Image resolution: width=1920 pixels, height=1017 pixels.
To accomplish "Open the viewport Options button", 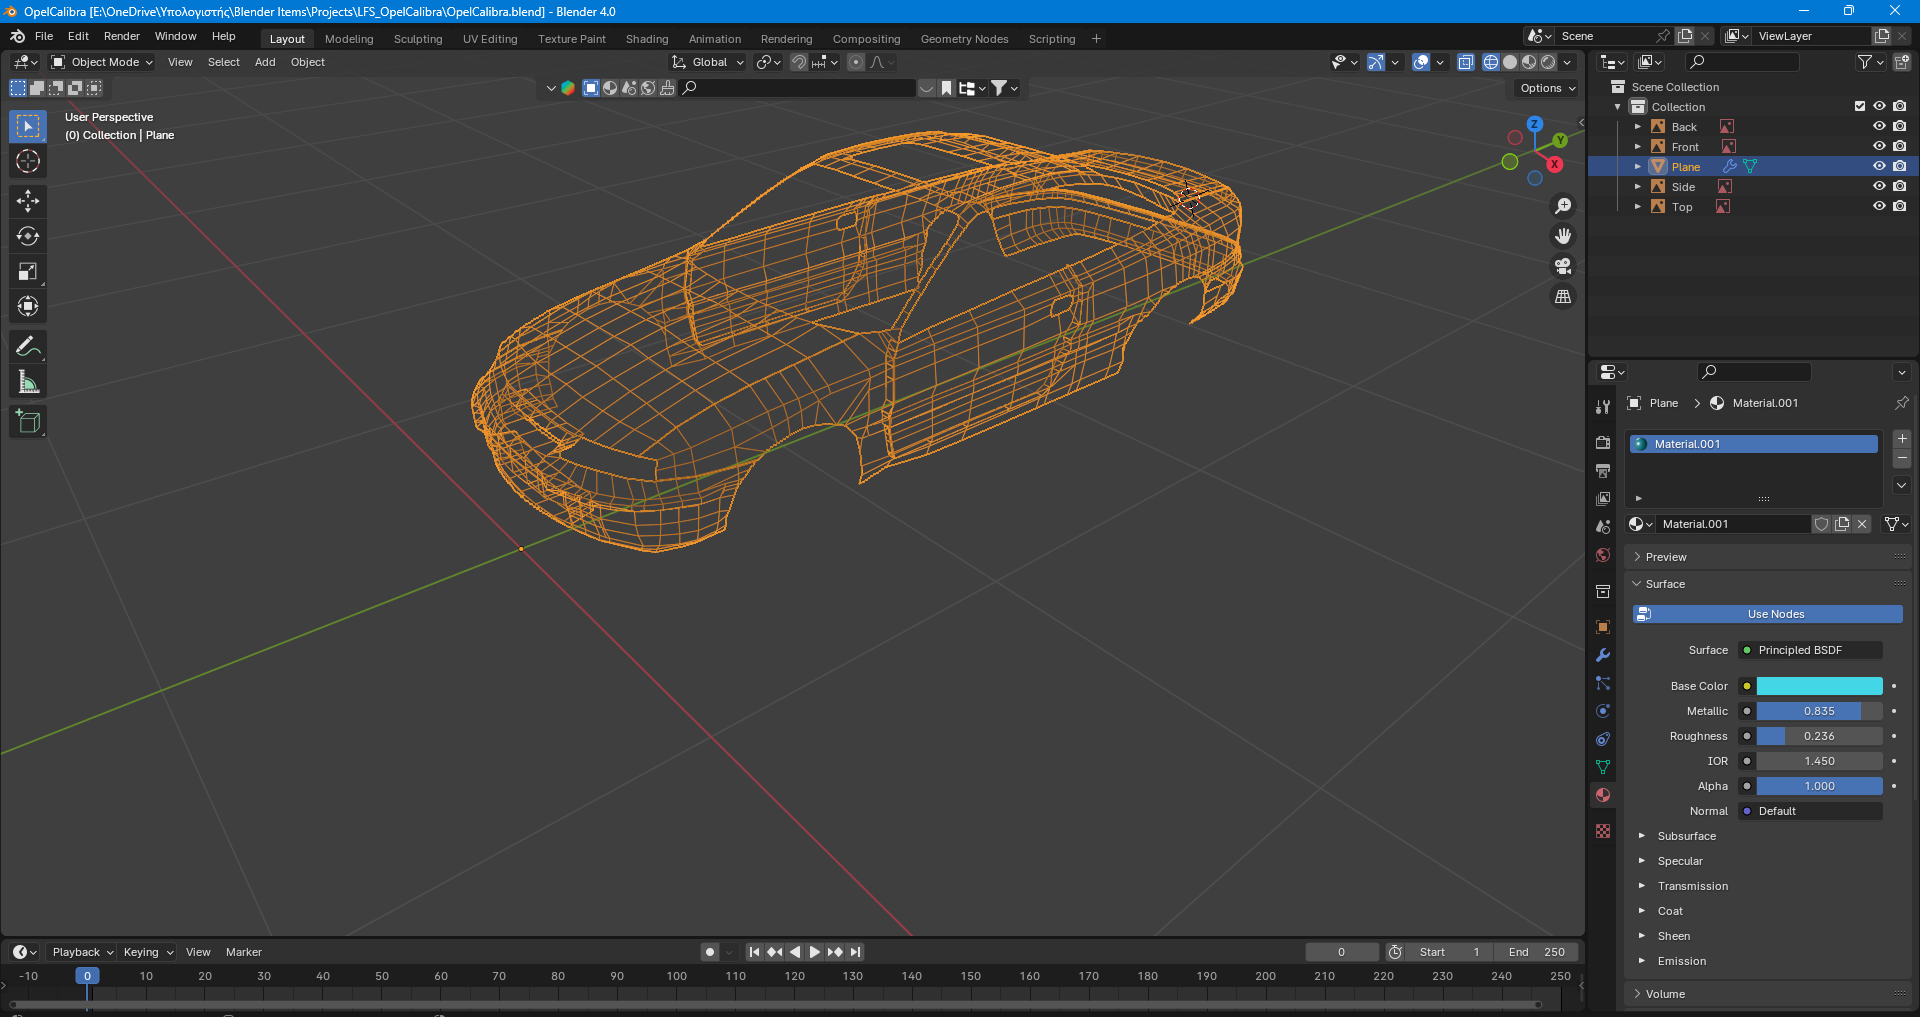I will pyautogui.click(x=1547, y=88).
